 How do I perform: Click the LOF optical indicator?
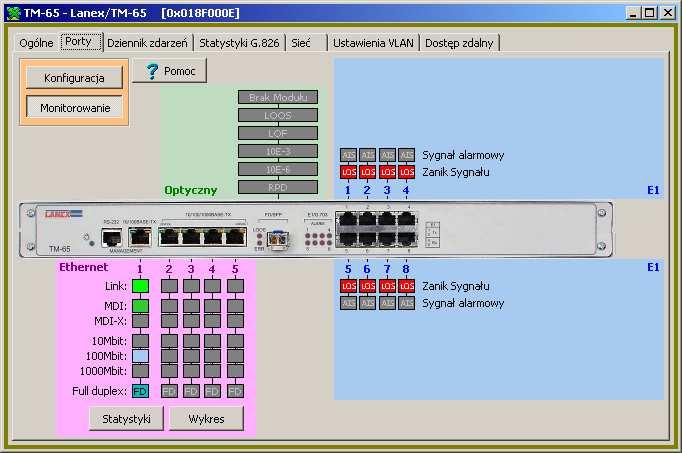tap(278, 133)
